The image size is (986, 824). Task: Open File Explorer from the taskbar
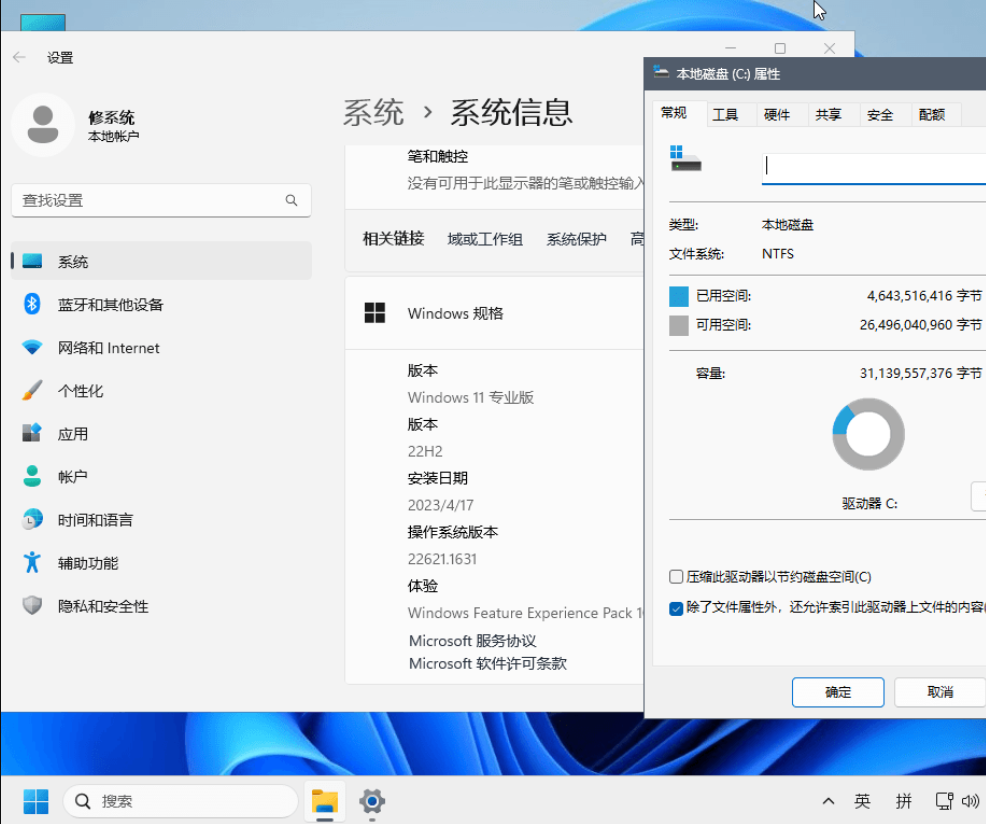tap(324, 801)
